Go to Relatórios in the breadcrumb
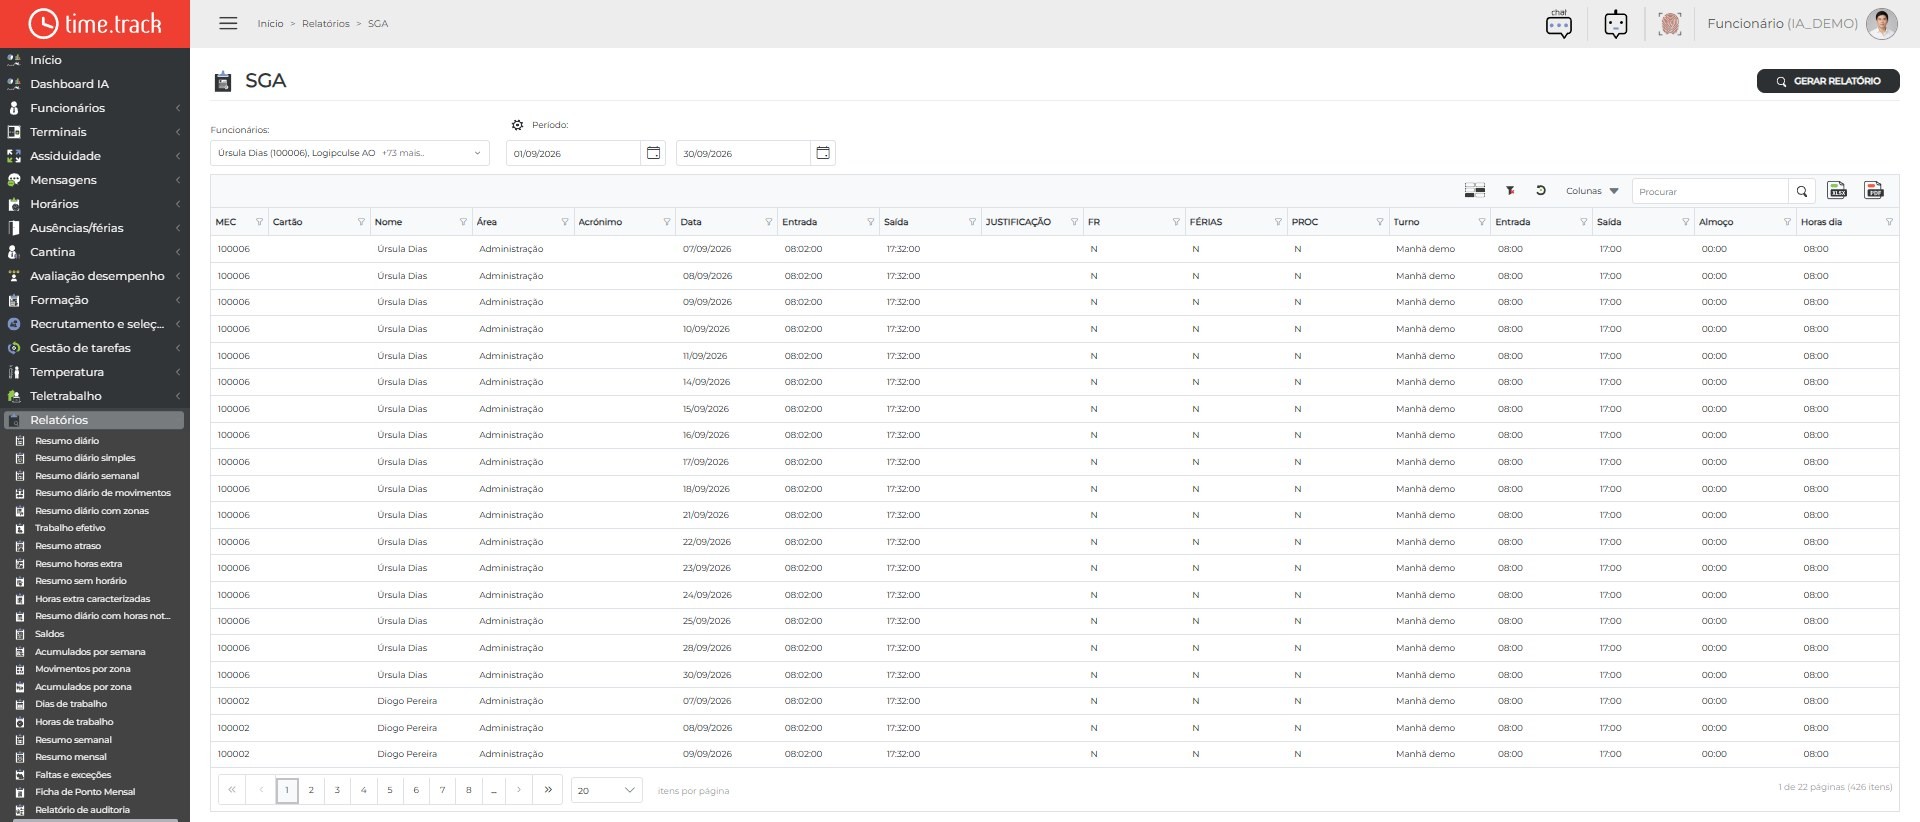 (x=326, y=24)
